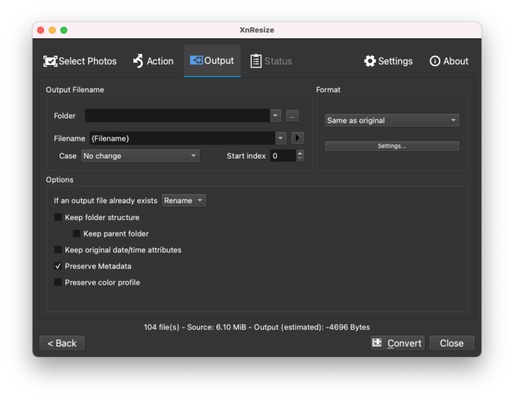Image resolution: width=514 pixels, height=400 pixels.
Task: Open the About page
Action: click(x=449, y=61)
